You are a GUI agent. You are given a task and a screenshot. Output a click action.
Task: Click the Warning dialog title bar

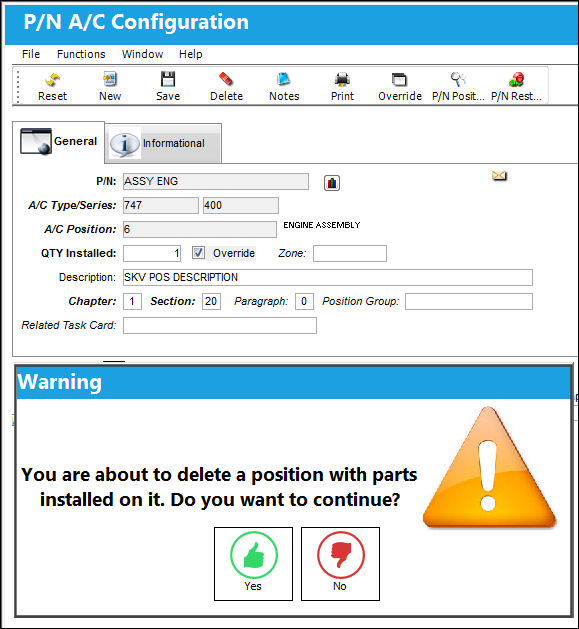pos(293,382)
